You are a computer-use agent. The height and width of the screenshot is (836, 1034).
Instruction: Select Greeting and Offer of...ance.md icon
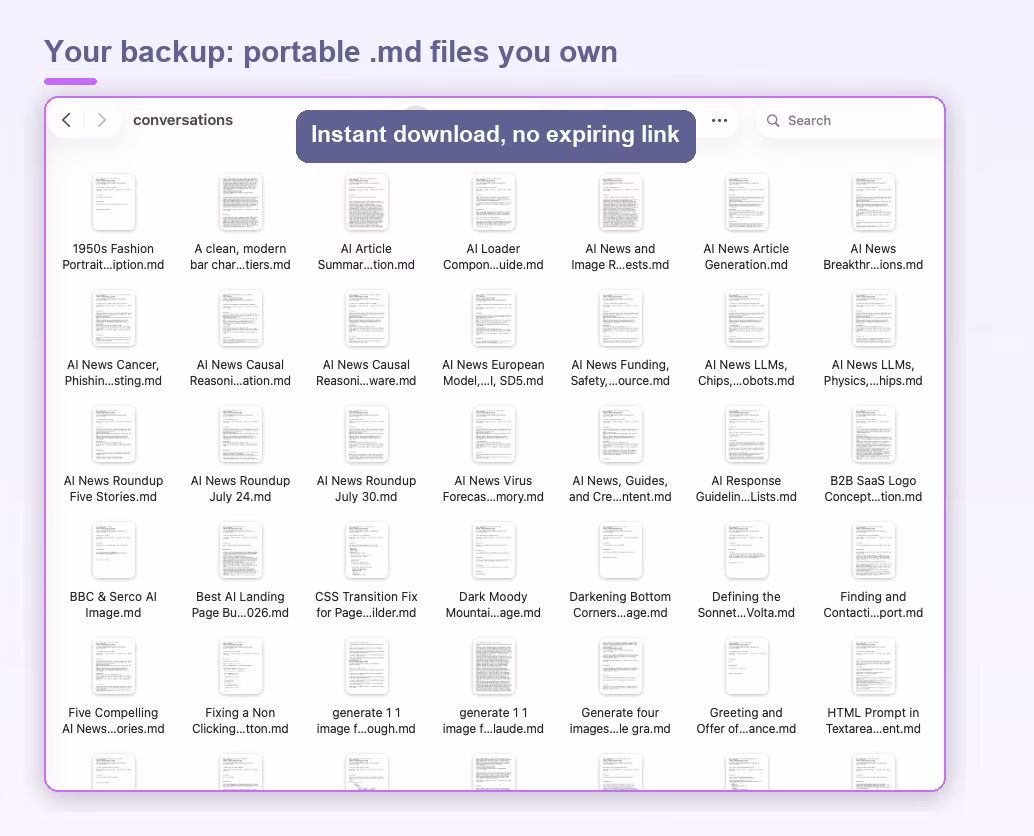click(x=746, y=667)
